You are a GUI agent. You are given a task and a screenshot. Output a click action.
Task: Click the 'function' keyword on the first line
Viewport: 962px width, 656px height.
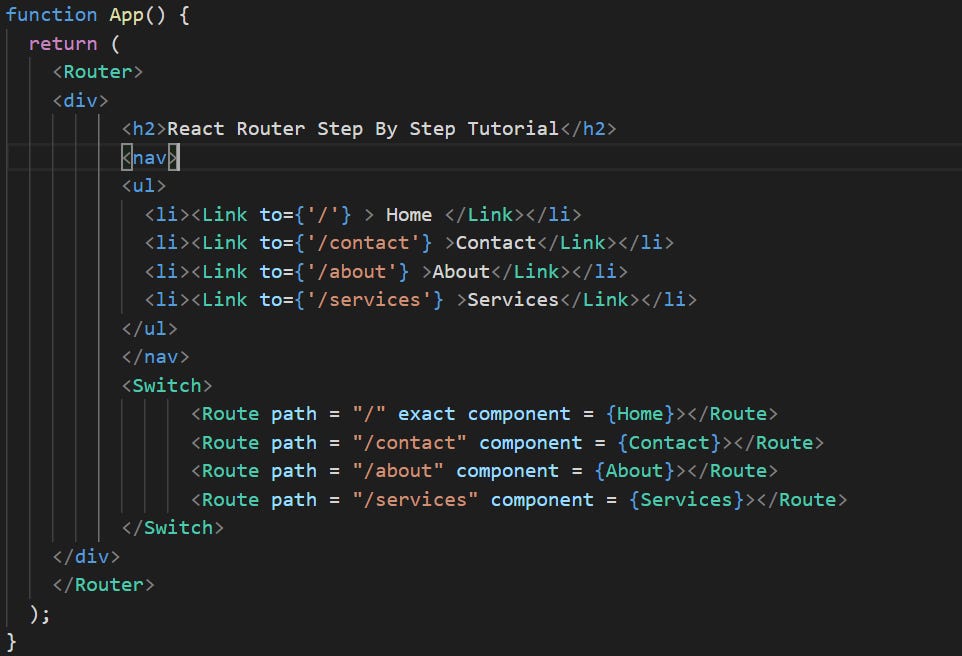(x=51, y=15)
